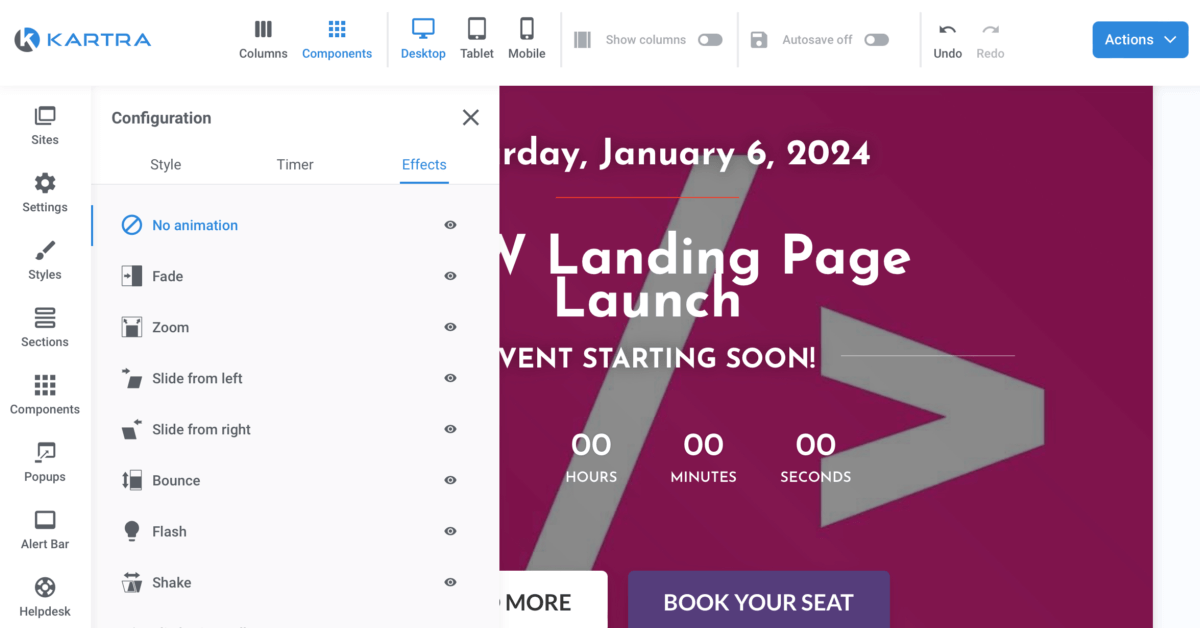The width and height of the screenshot is (1200, 628).
Task: Close the Configuration panel
Action: (471, 118)
